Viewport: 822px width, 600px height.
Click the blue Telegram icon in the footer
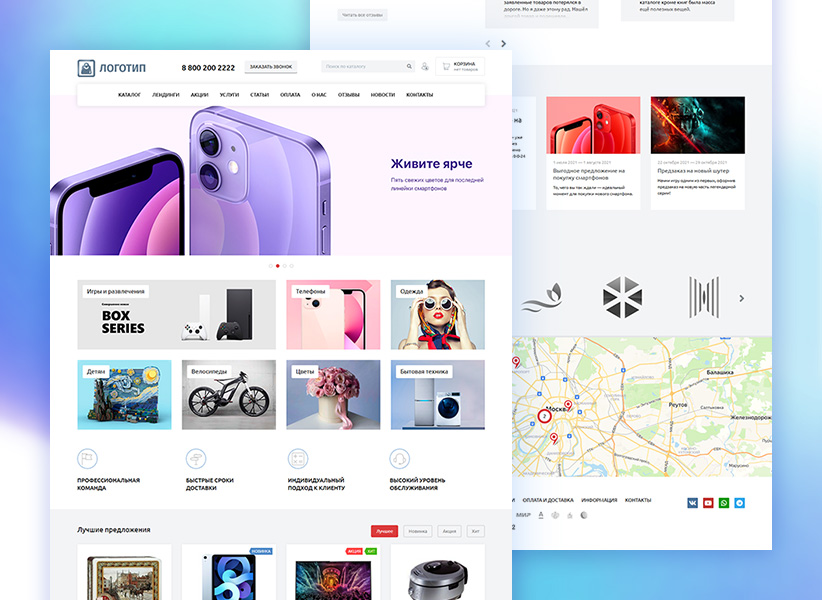coord(740,502)
